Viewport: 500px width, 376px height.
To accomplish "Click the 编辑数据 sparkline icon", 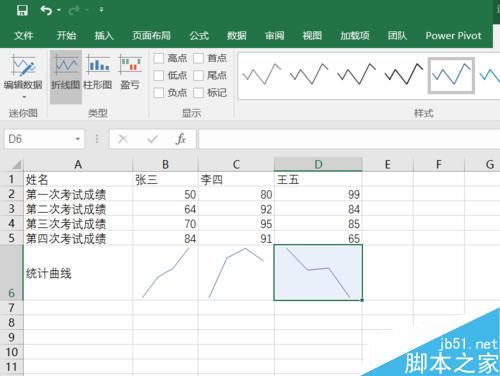I will click(x=23, y=66).
